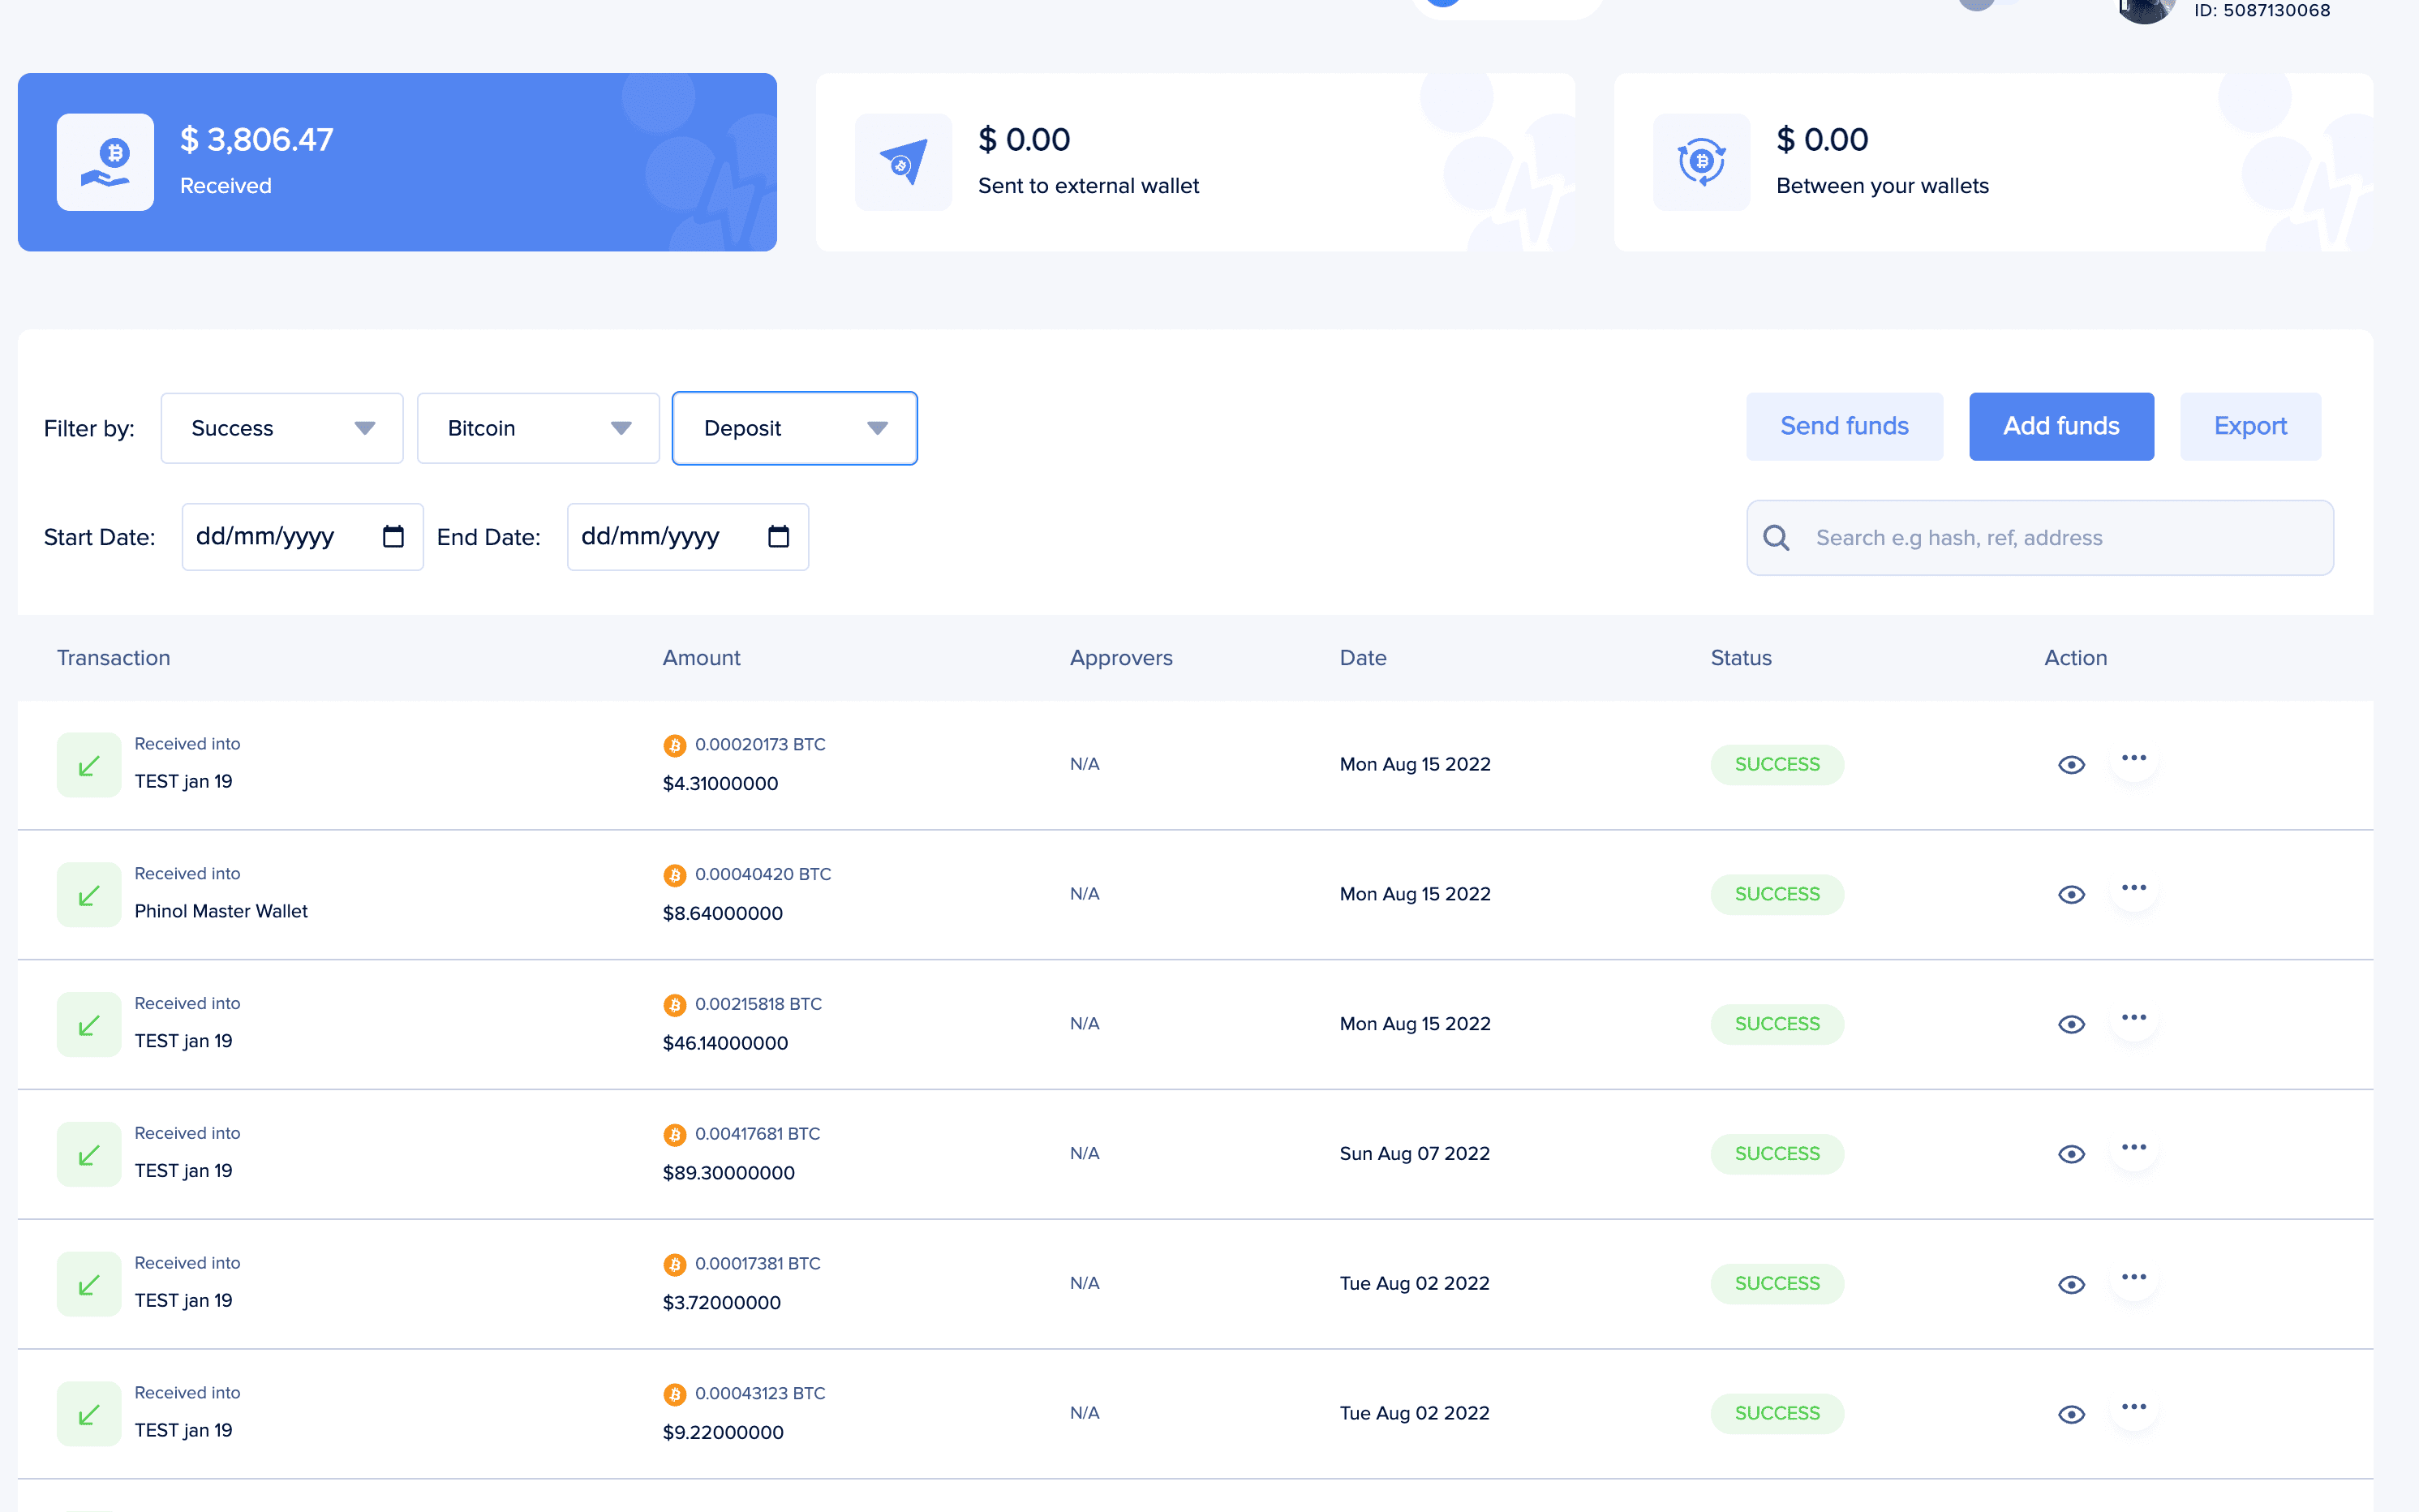View details eye icon for $4.31 transaction
The width and height of the screenshot is (2419, 1512).
pyautogui.click(x=2071, y=765)
